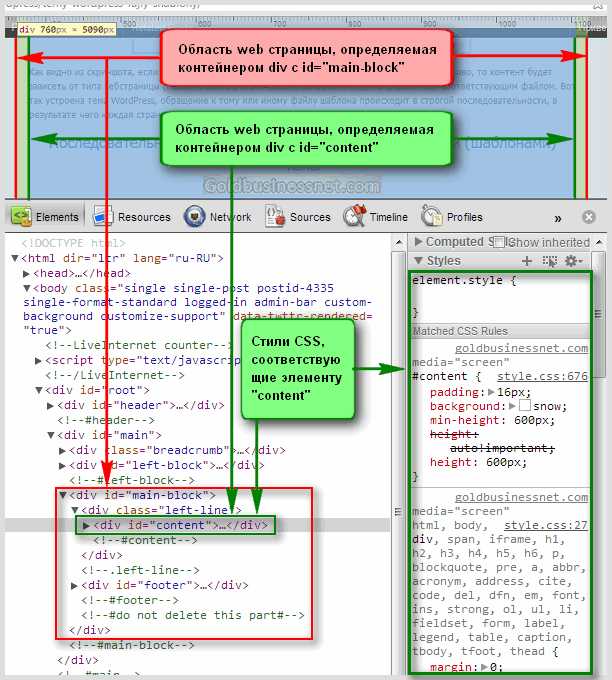Collapse the div id="main-block" node
Viewport: 612px width, 680px height.
click(63, 495)
